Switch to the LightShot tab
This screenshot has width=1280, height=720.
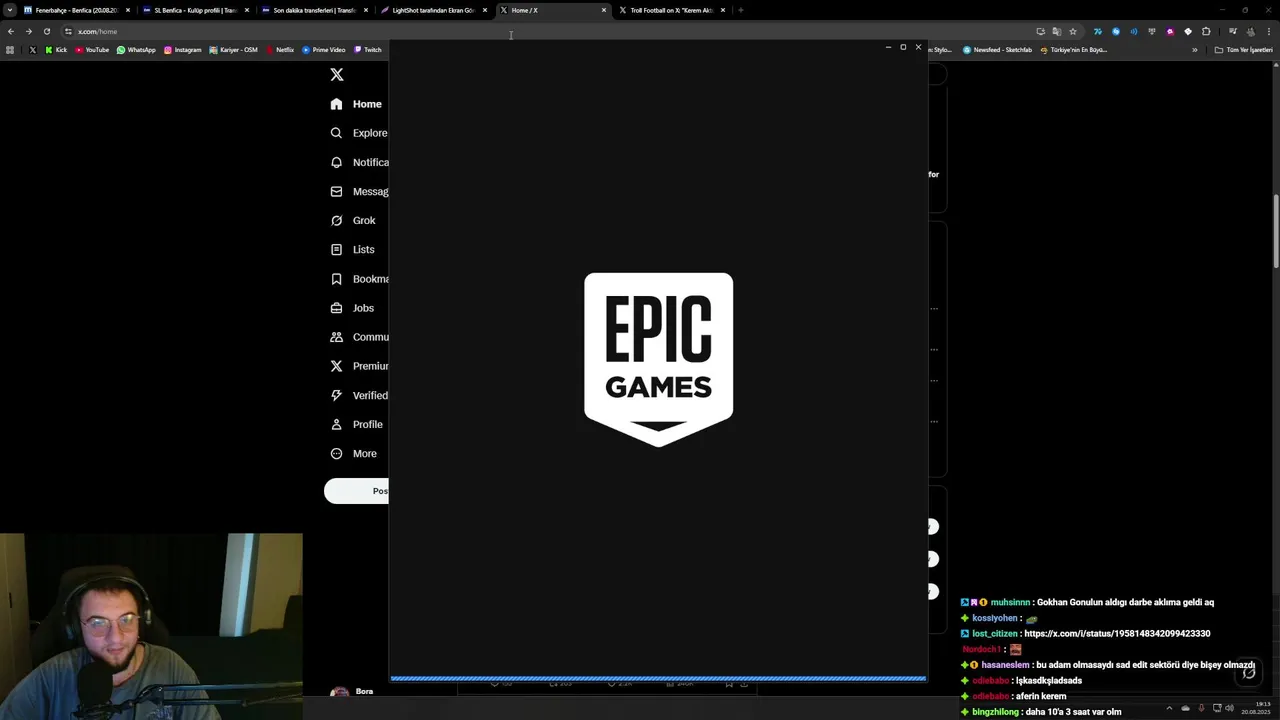pyautogui.click(x=434, y=10)
